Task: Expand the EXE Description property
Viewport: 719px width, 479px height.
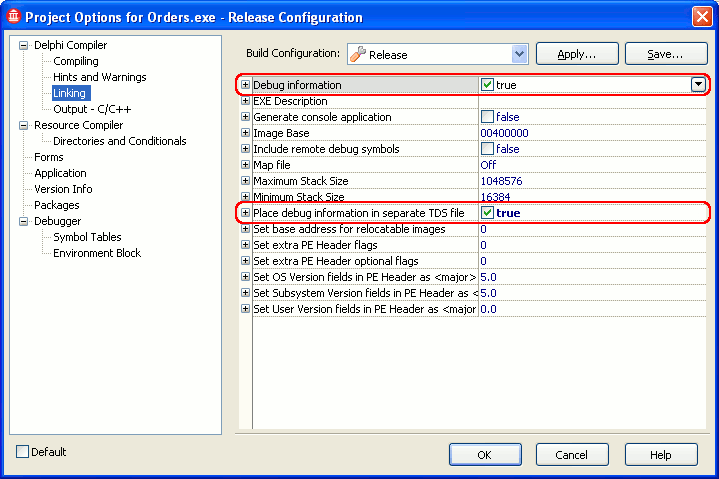Action: click(245, 101)
